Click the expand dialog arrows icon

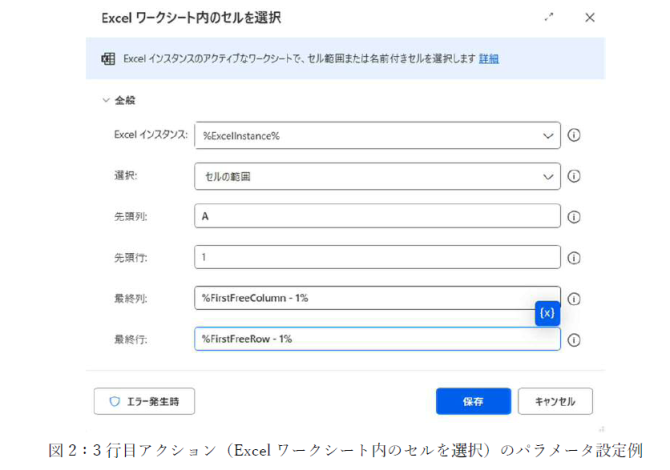coord(549,17)
